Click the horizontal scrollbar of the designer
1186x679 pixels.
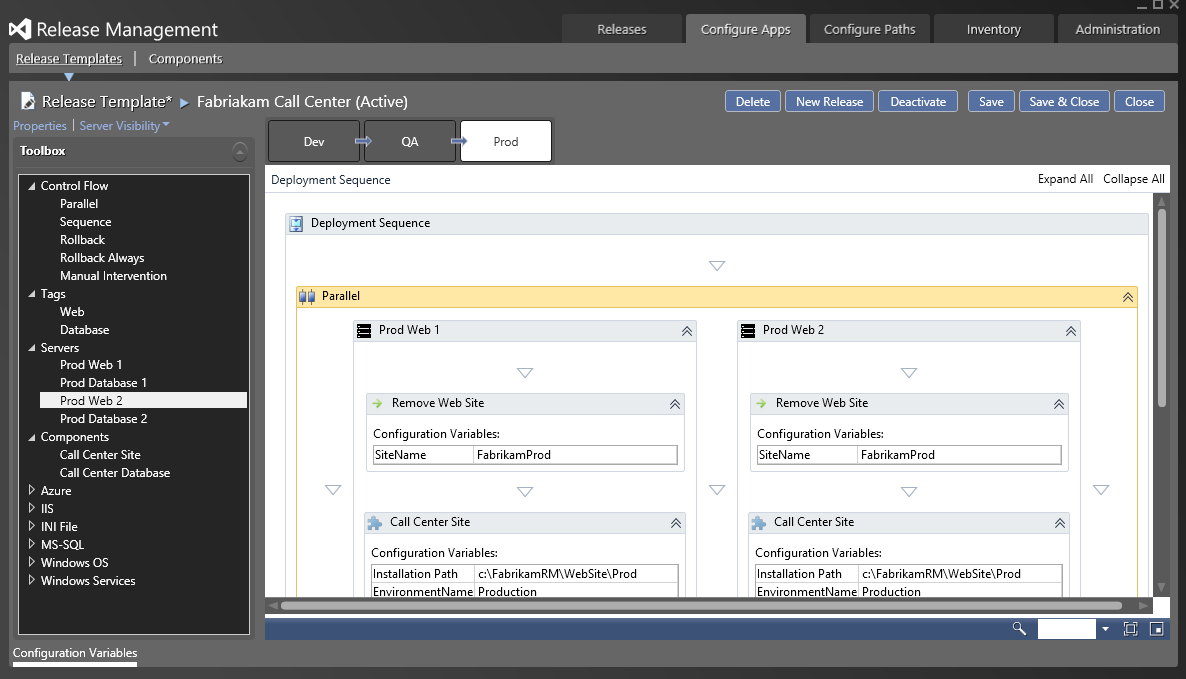click(x=700, y=605)
